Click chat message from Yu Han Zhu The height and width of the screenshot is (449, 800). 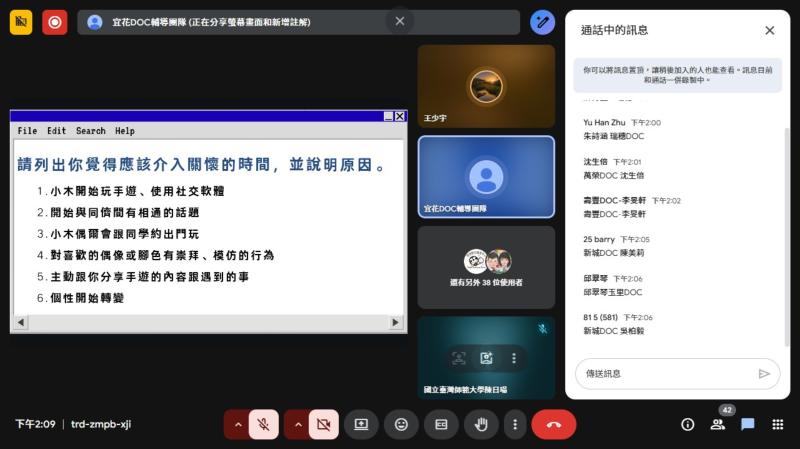(614, 136)
